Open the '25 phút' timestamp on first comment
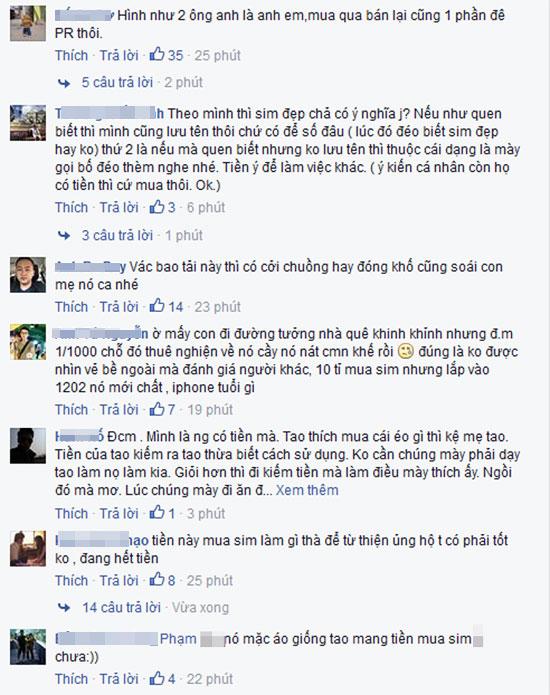 (x=217, y=55)
